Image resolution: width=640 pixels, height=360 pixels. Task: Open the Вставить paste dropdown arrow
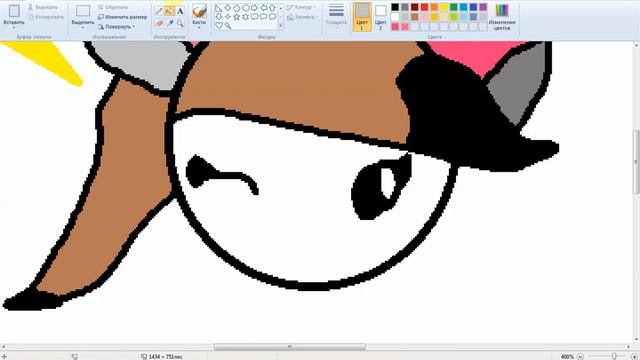14,27
